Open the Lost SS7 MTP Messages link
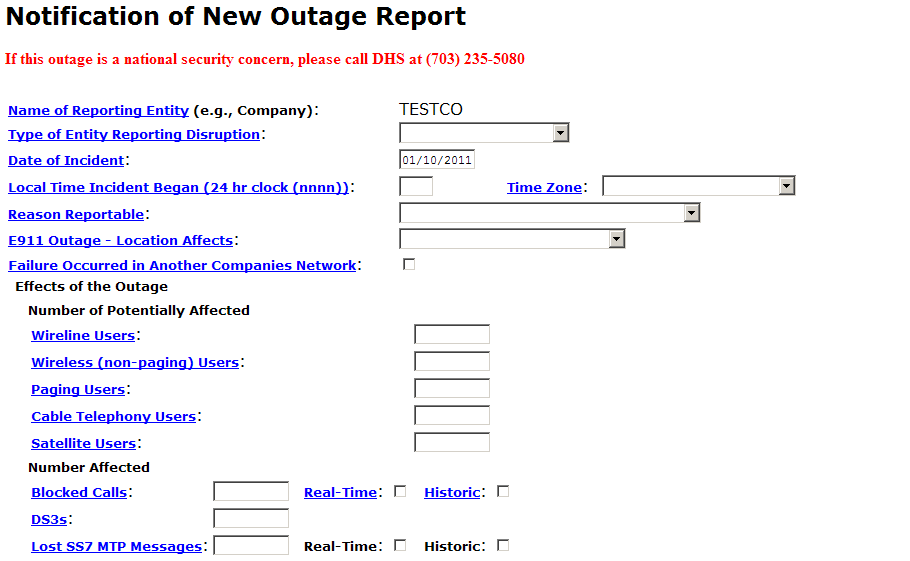 pyautogui.click(x=117, y=546)
